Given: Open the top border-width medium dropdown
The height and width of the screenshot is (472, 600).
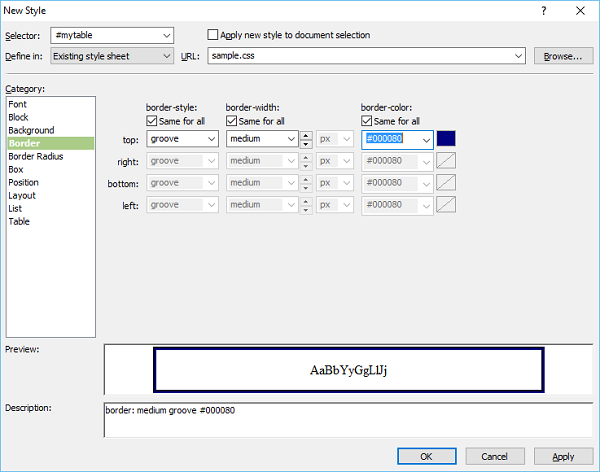Looking at the screenshot, I should (x=262, y=139).
